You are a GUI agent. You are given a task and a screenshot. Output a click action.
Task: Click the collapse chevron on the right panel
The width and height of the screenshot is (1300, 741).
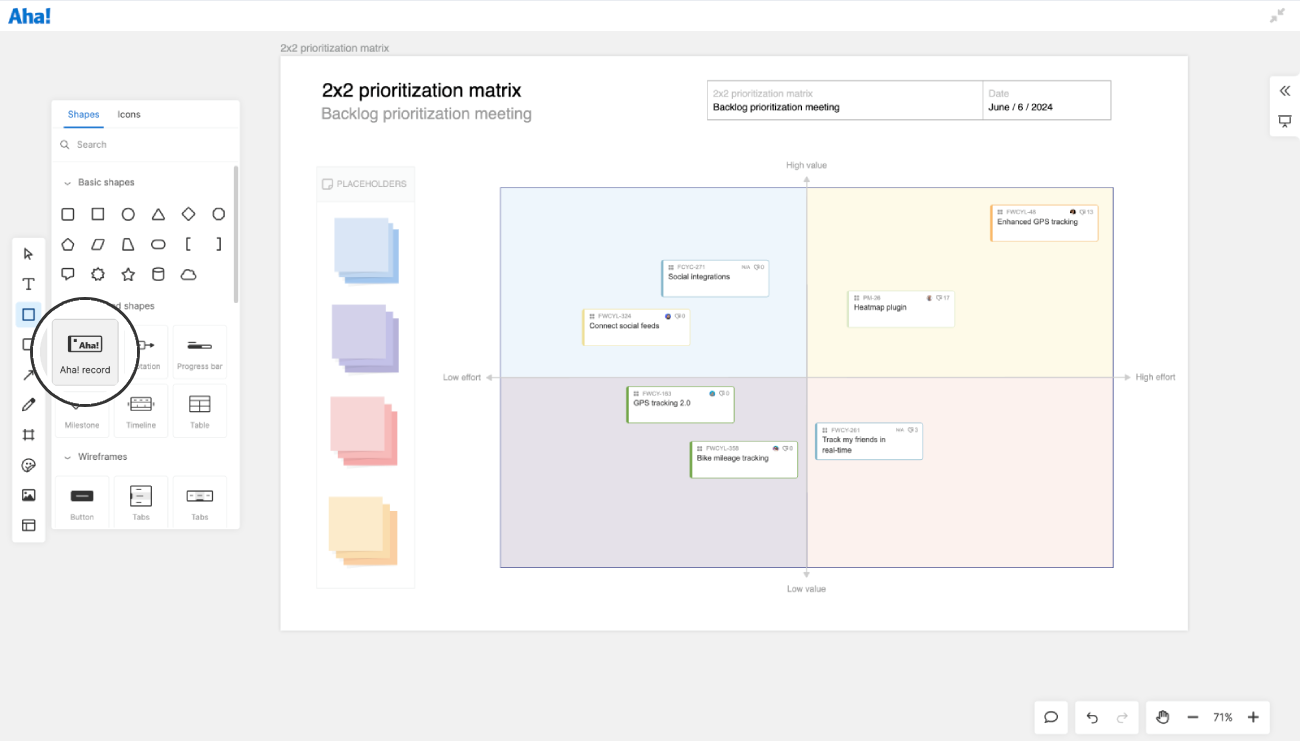[1285, 90]
